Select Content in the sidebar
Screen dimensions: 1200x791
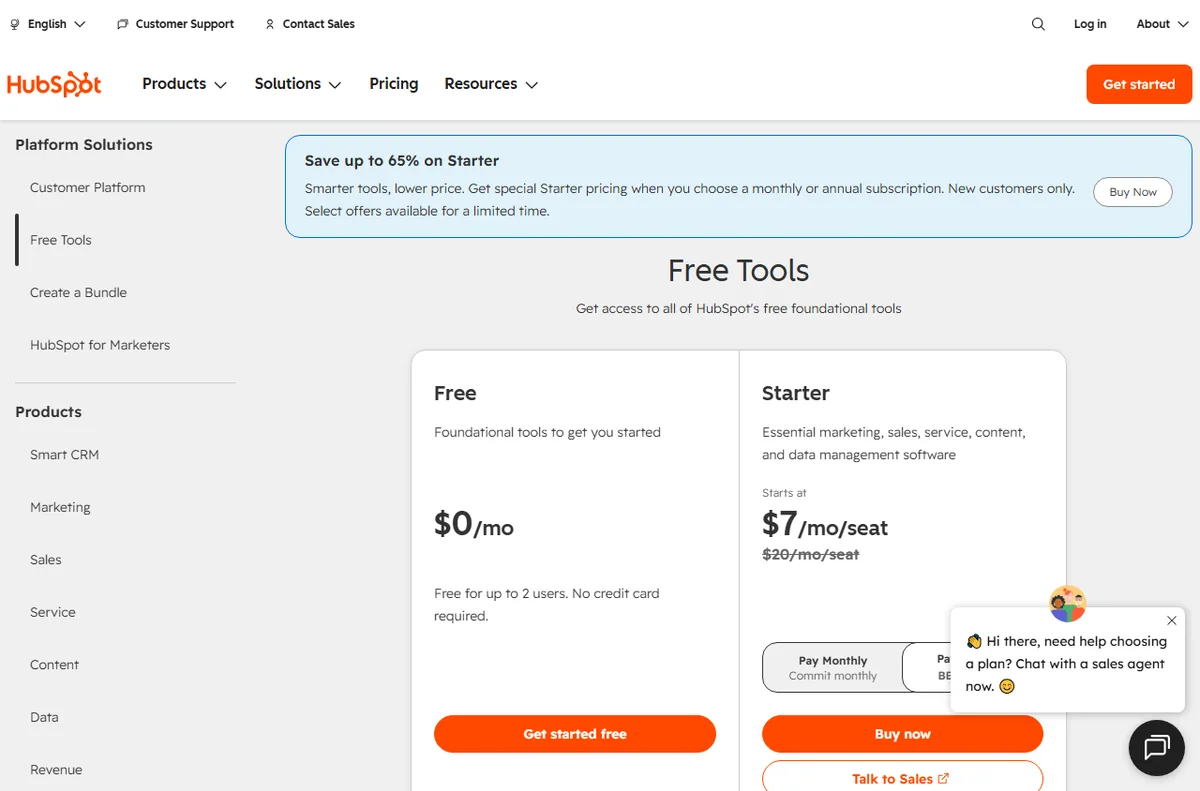click(x=54, y=665)
